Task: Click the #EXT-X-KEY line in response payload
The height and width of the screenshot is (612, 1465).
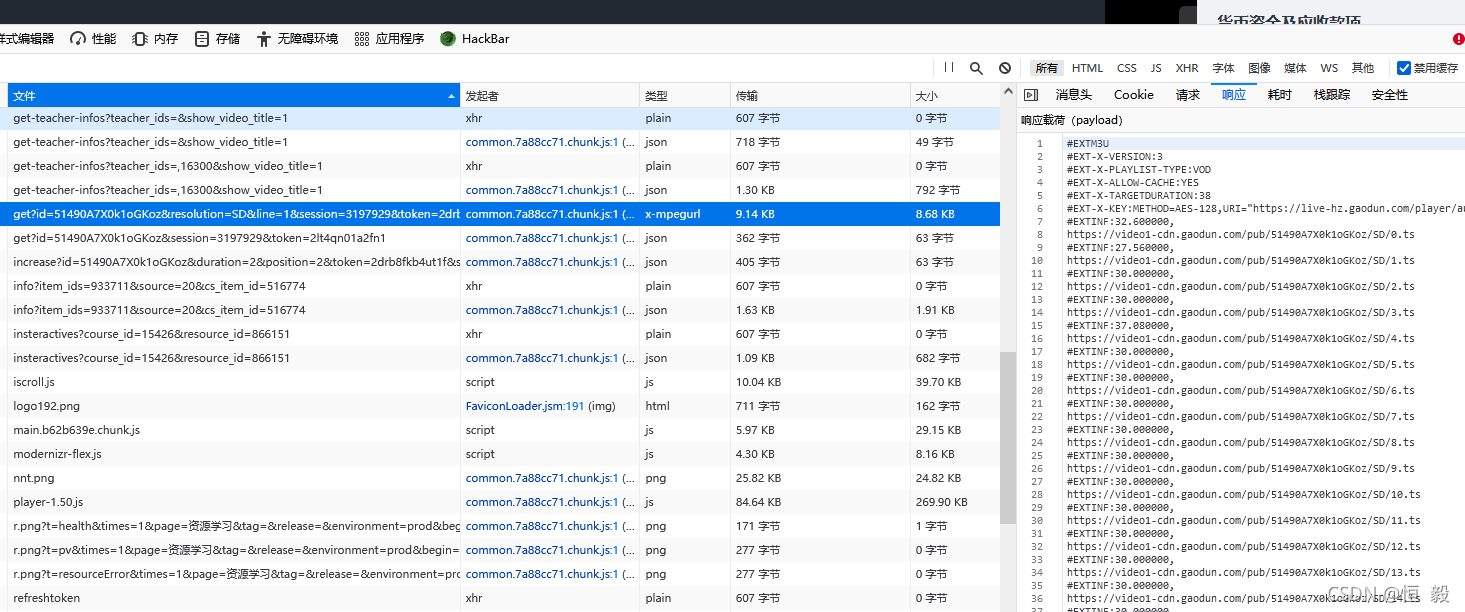Action: (1265, 209)
